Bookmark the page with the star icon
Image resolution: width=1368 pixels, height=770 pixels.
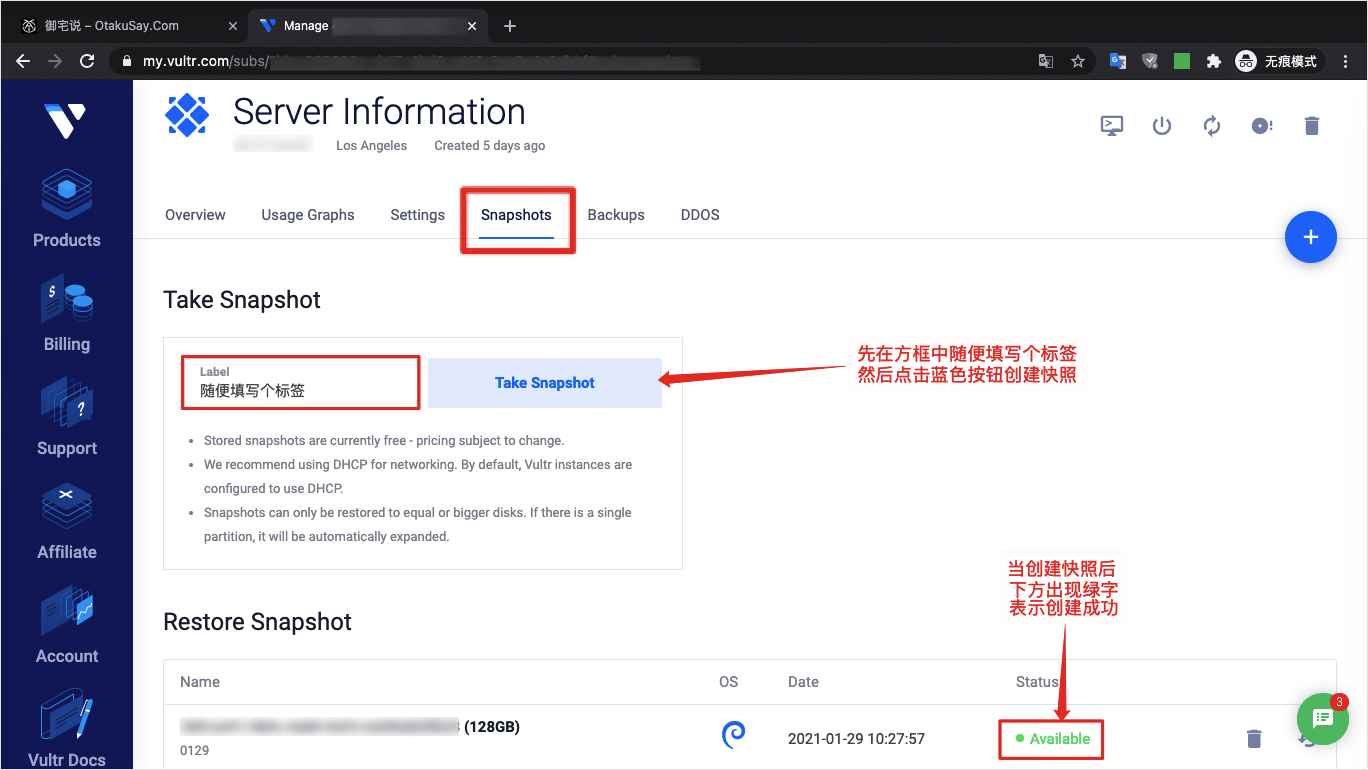(1078, 61)
